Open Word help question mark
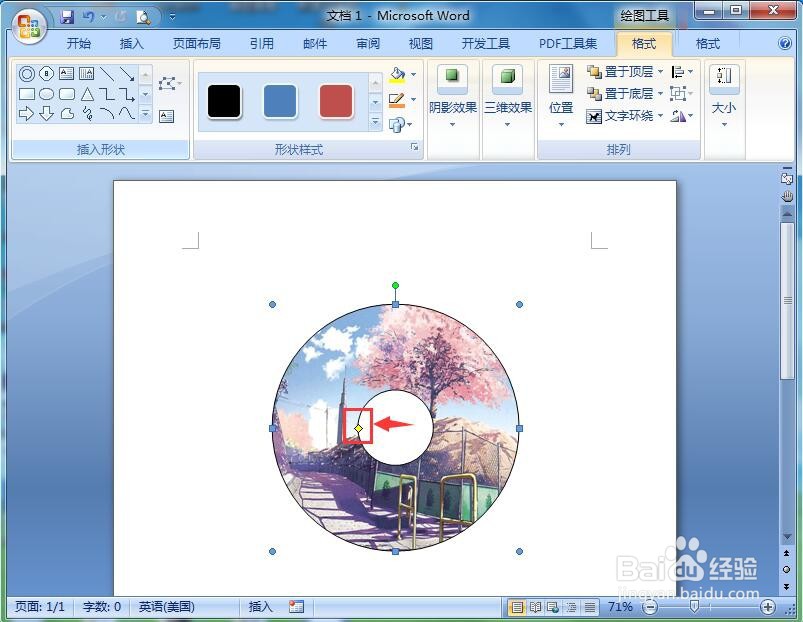The height and width of the screenshot is (622, 803). (785, 43)
